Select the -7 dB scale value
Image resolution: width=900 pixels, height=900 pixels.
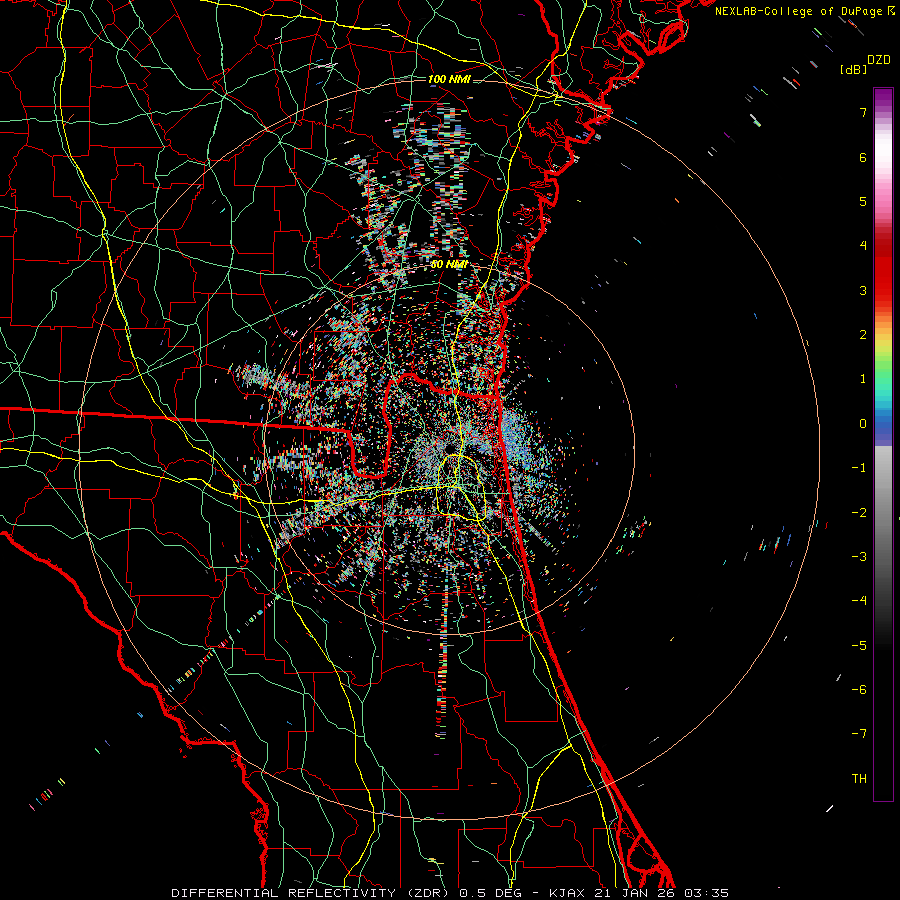(x=859, y=734)
